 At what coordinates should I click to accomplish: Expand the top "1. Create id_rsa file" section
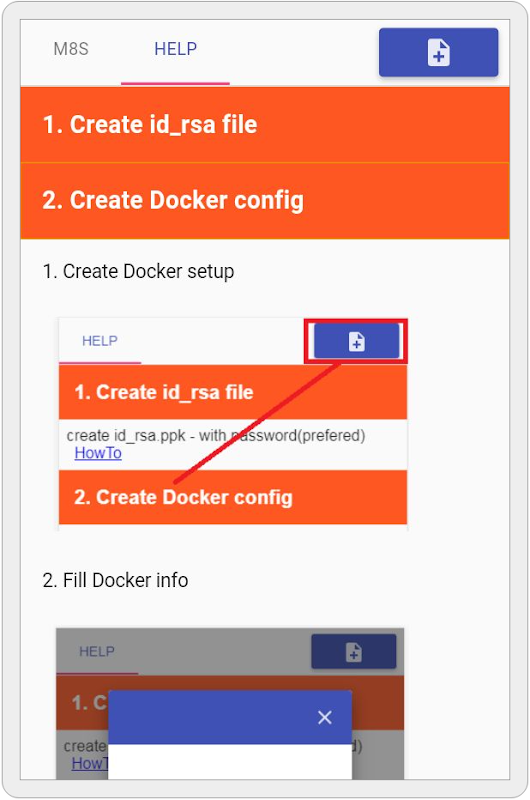click(x=265, y=124)
